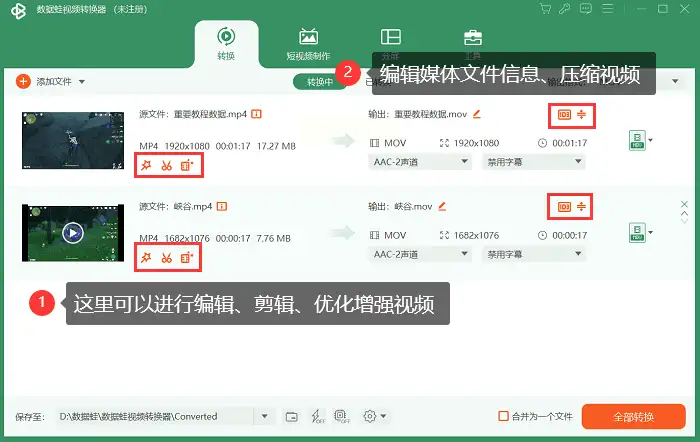Remove 峡谷.mp4 row with X icon
This screenshot has height=442, width=700.
pyautogui.click(x=684, y=204)
